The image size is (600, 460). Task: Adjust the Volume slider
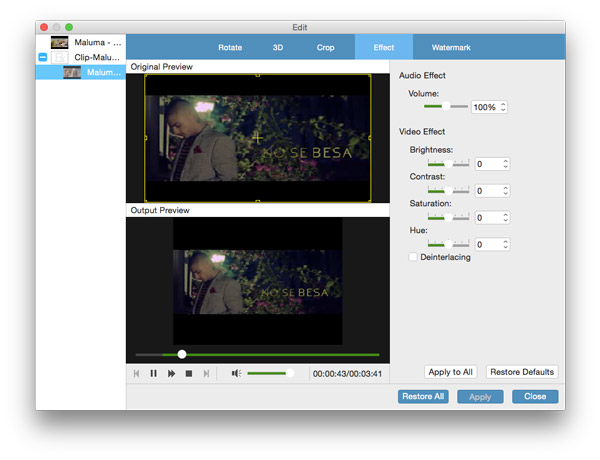tap(446, 106)
